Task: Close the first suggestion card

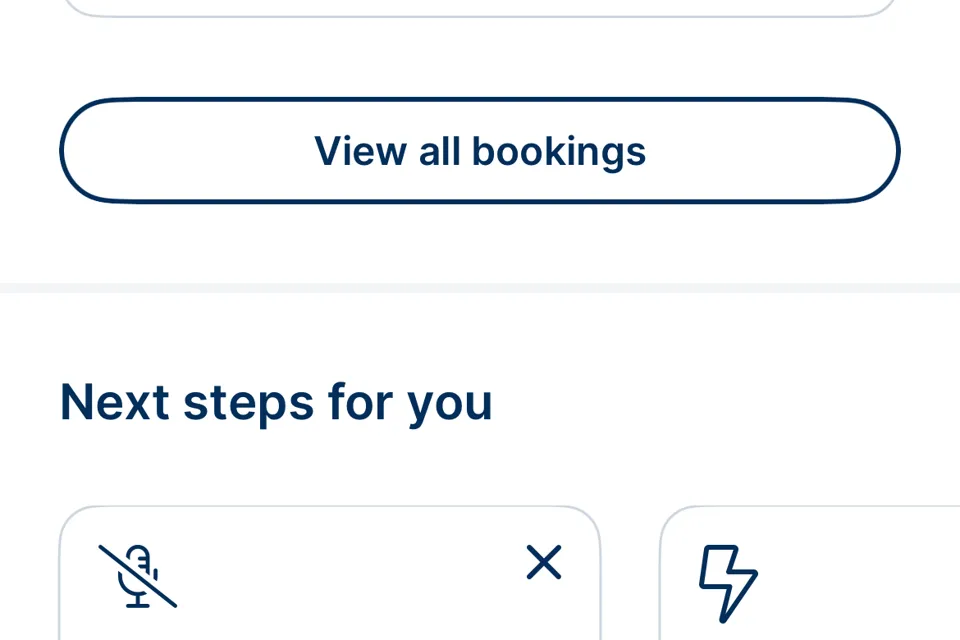Action: click(544, 562)
